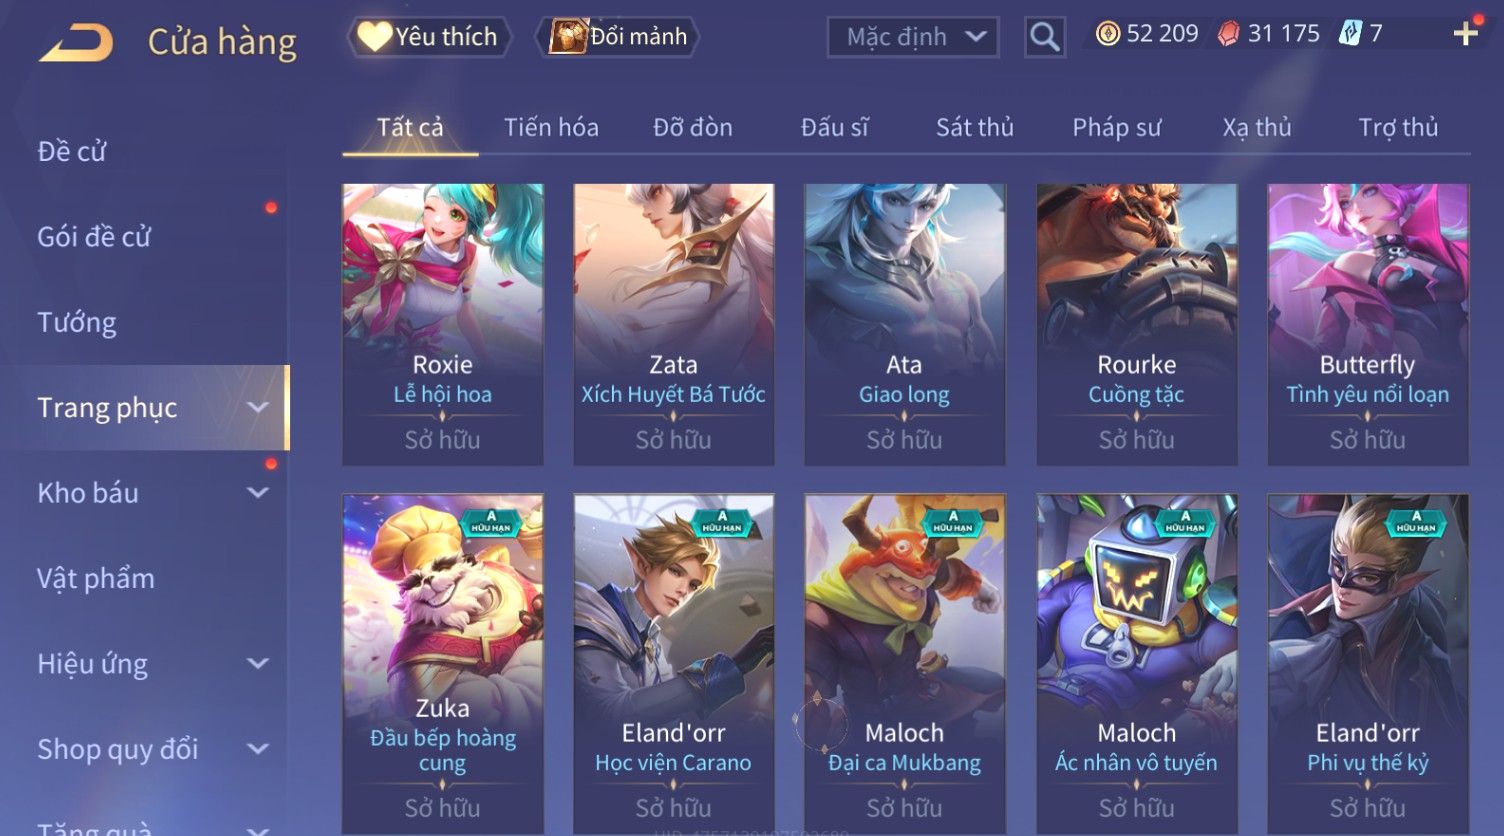Screen dimensions: 1504x836
Task: Open Zuka Đầu bếp hoàng cung skin
Action: tap(443, 664)
